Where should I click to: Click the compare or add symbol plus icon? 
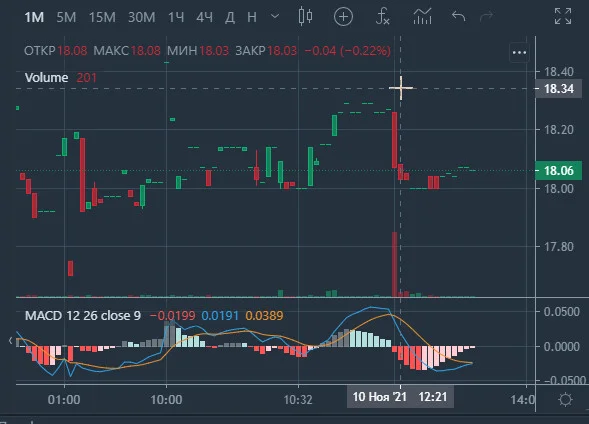coord(343,17)
